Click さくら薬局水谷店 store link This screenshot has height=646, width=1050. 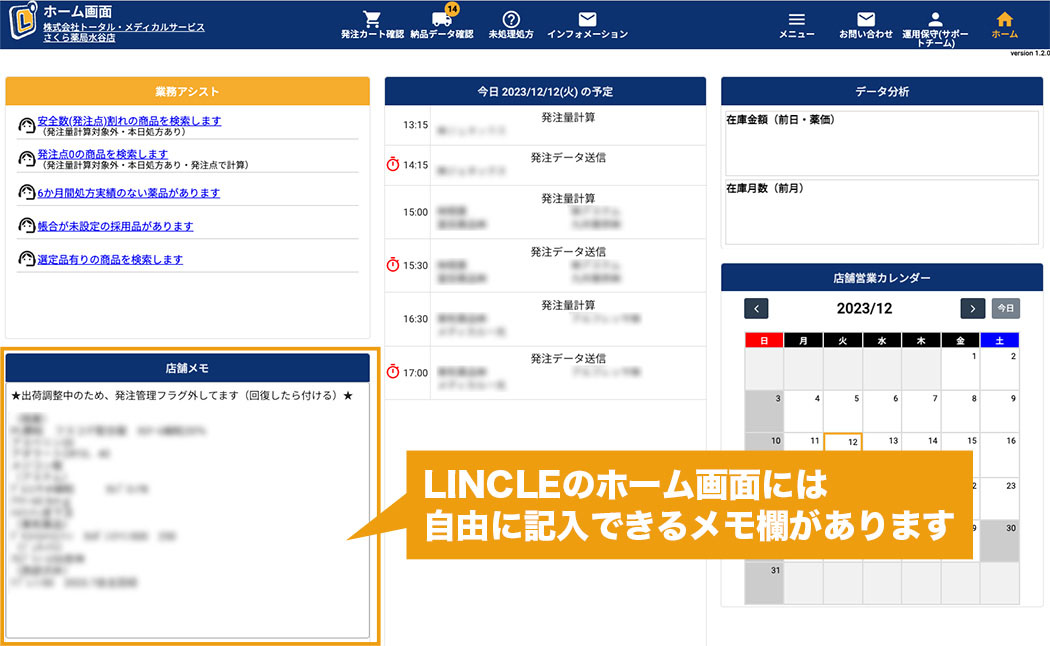[x=79, y=37]
